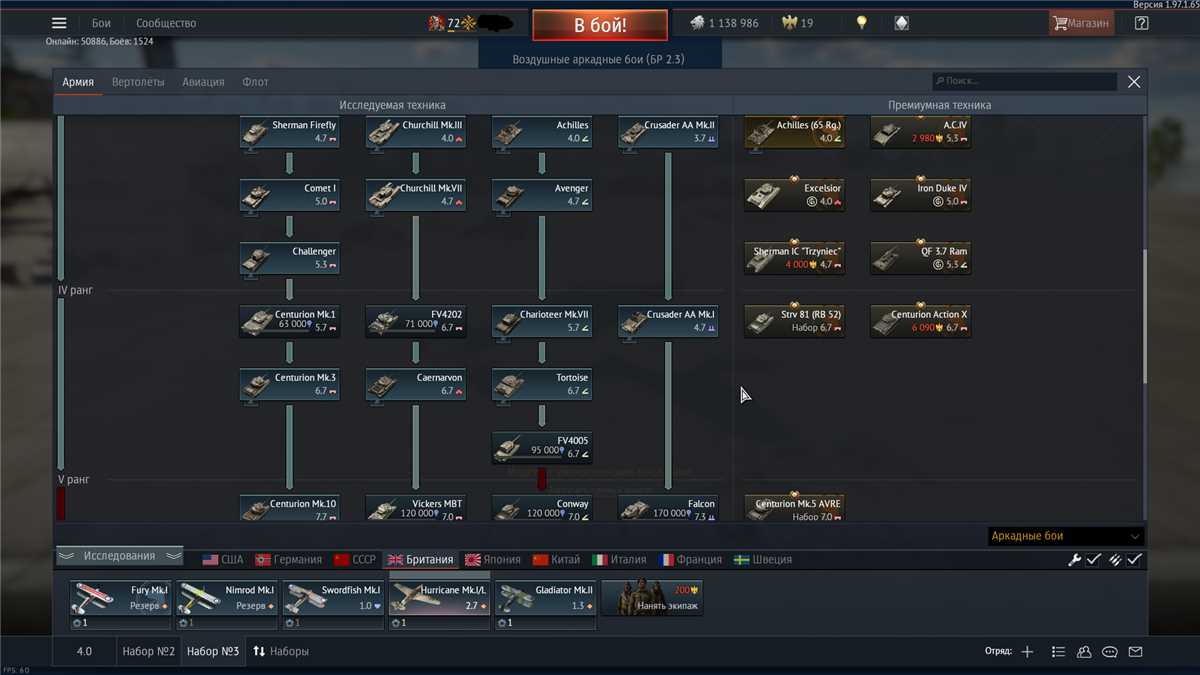The image size is (1200, 675).
Task: Select the Япония nation tab
Action: (493, 560)
